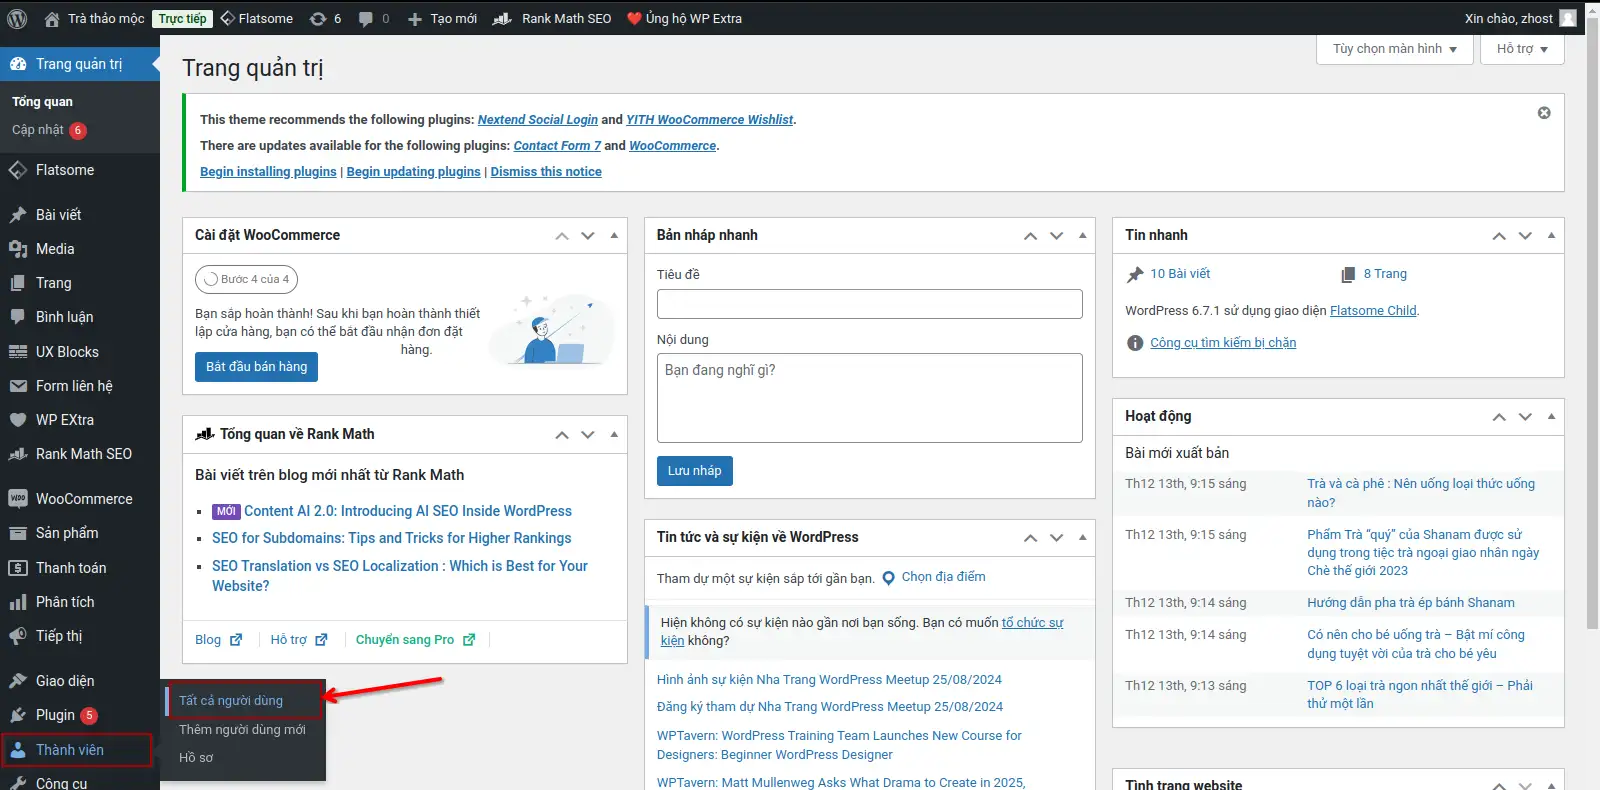
Task: Open "Form liên hệ" menu
Action: tap(80, 386)
